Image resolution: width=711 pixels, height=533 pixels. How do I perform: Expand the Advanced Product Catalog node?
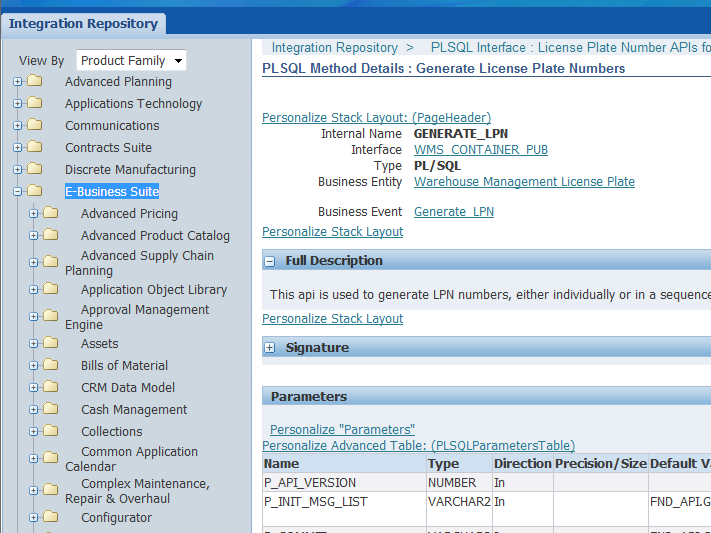point(34,235)
